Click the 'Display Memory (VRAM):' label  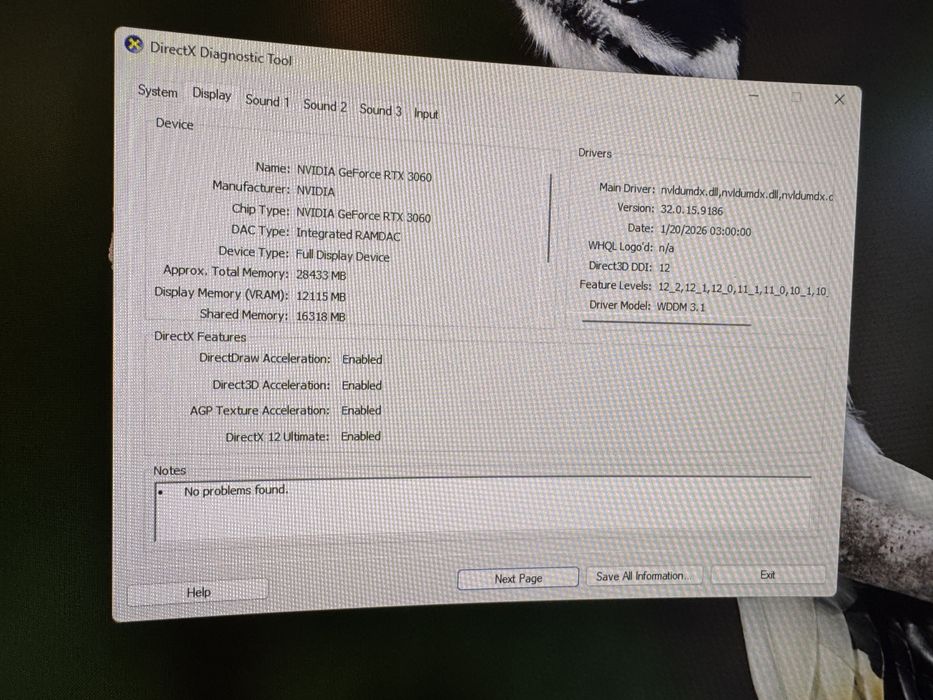tap(221, 293)
